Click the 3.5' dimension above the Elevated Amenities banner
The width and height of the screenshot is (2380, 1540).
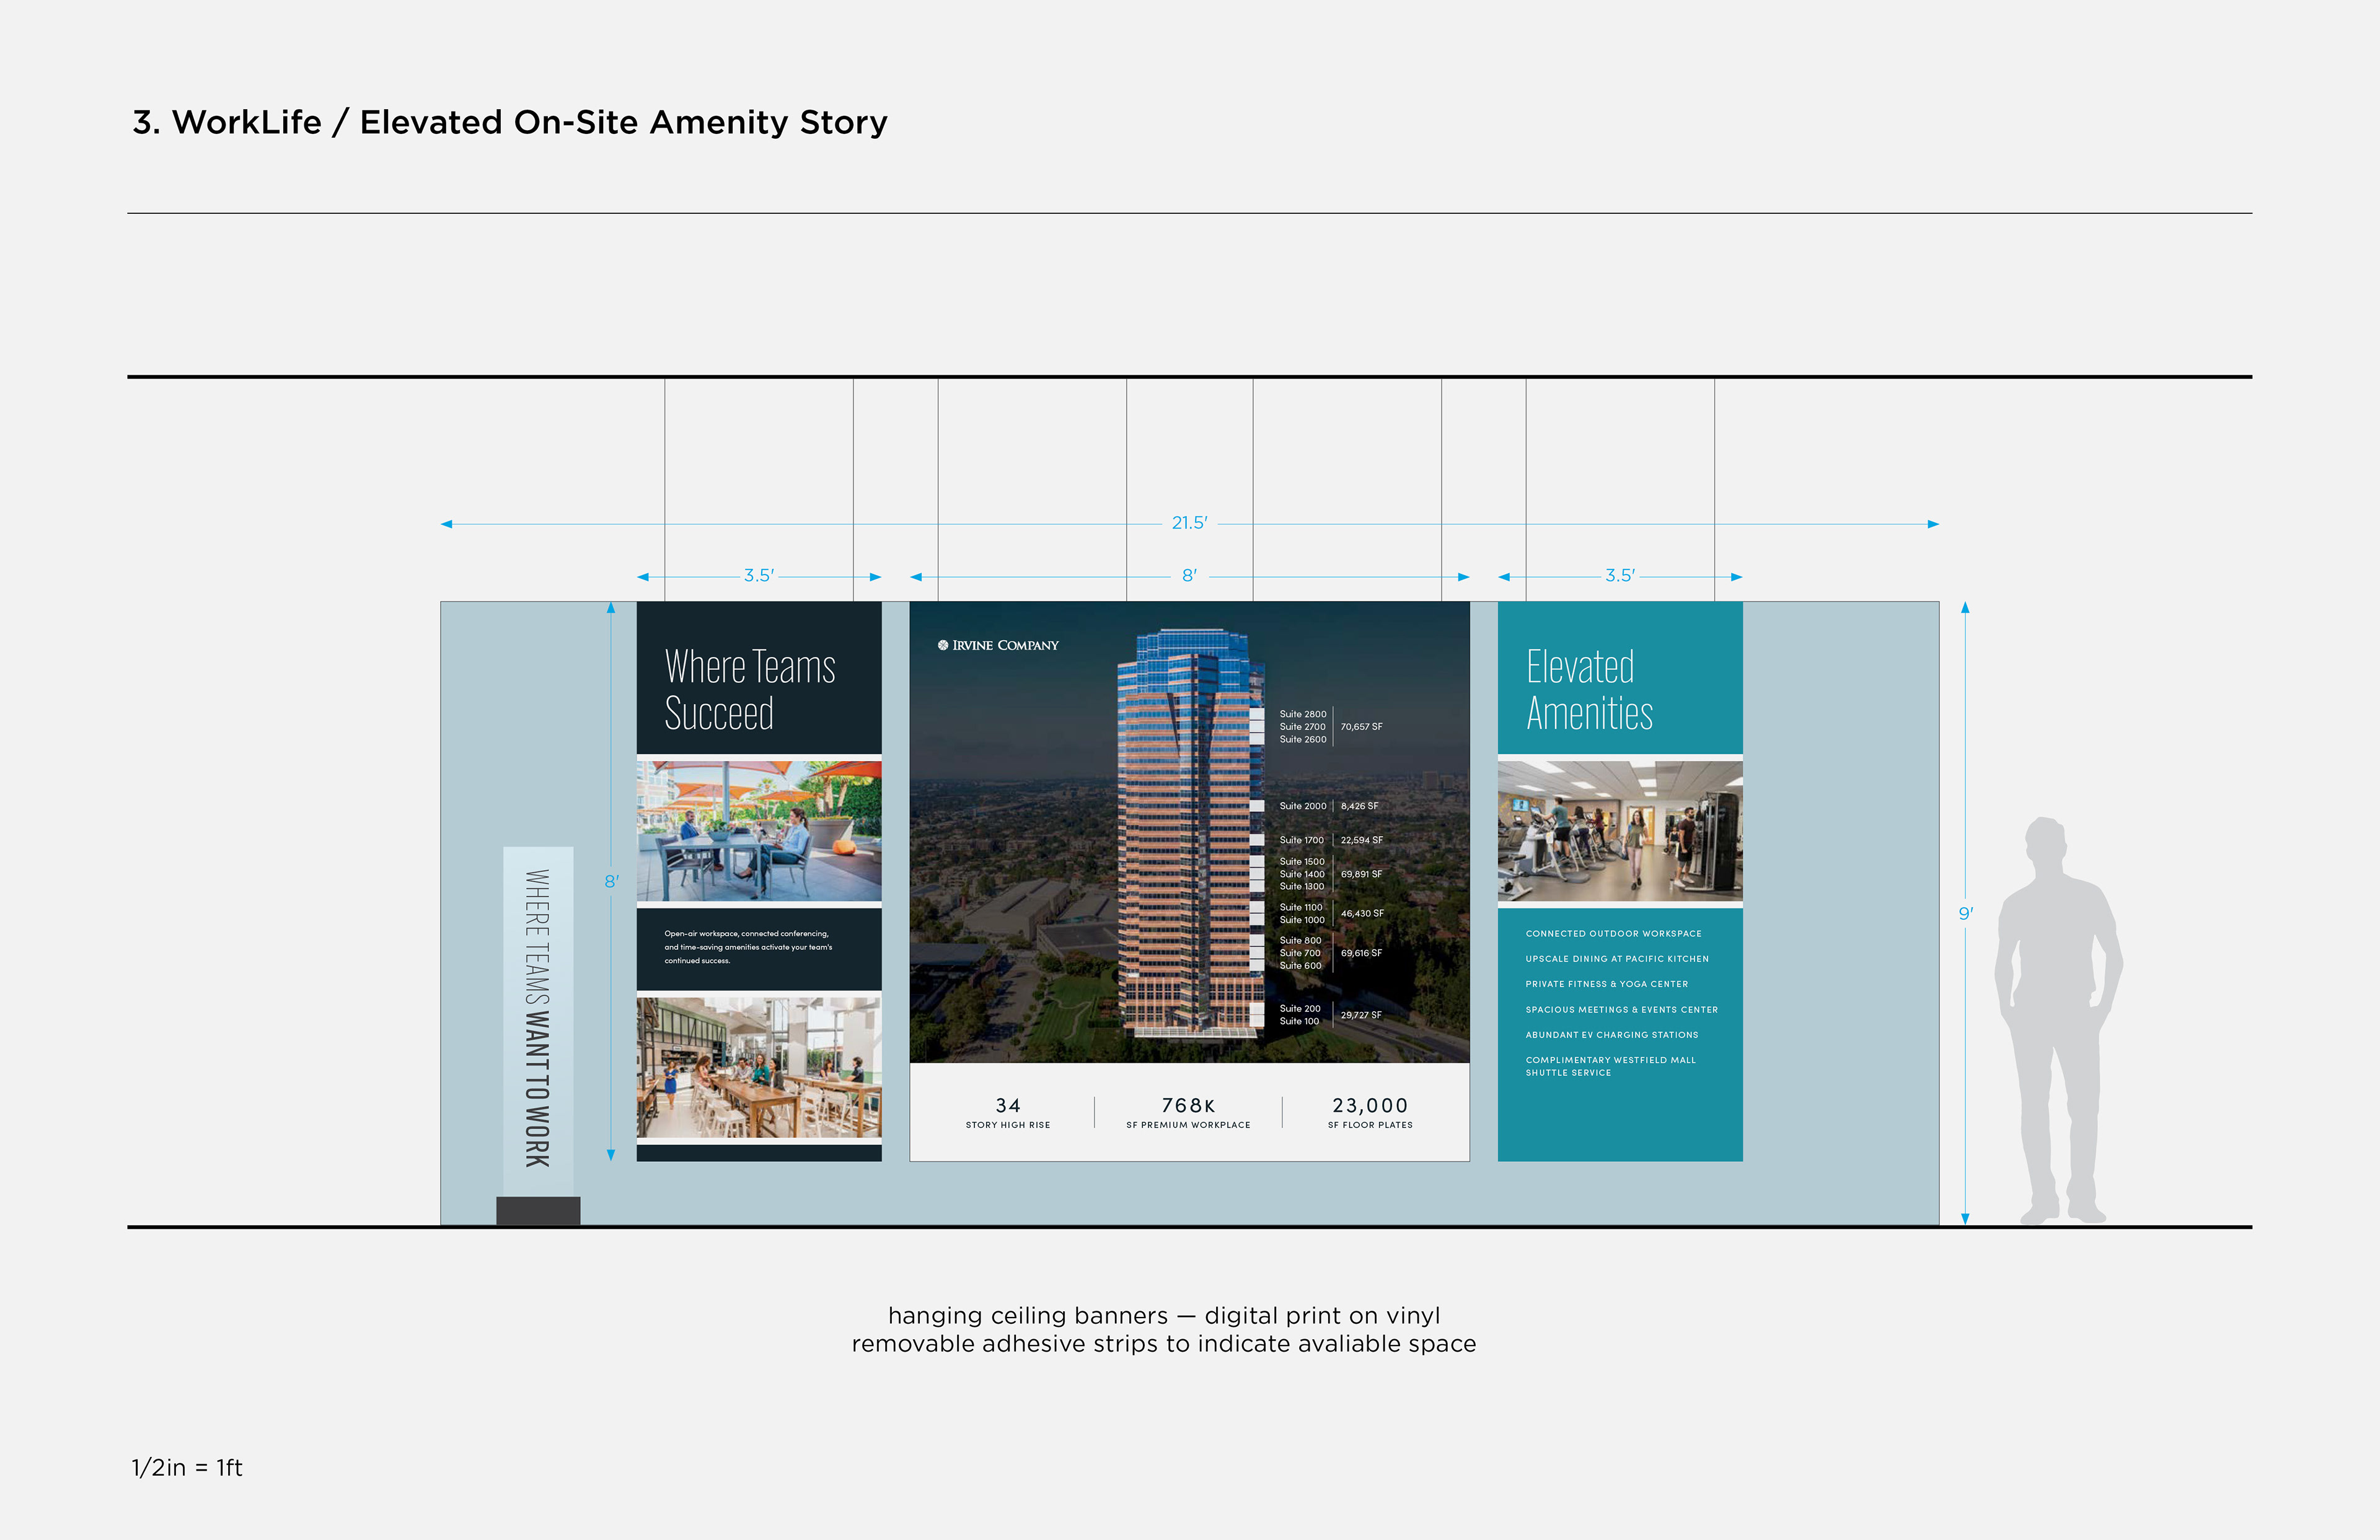(1620, 576)
